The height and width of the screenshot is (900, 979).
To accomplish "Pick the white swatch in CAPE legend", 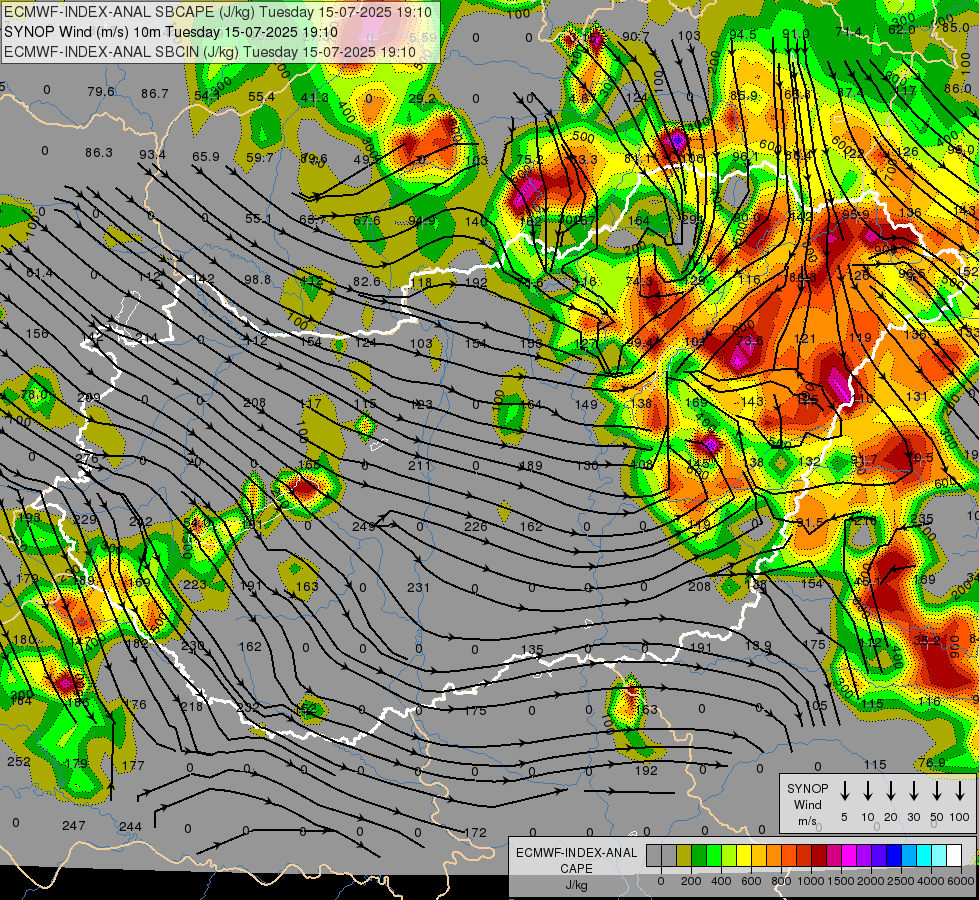I will tap(954, 855).
